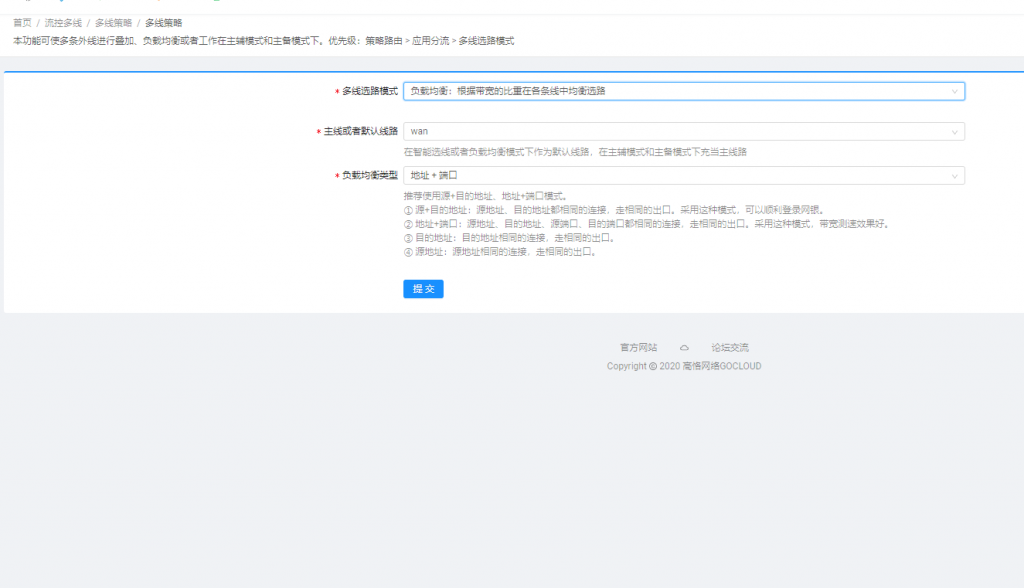Click the cloud icon in the footer
1024x588 pixels.
(x=683, y=347)
